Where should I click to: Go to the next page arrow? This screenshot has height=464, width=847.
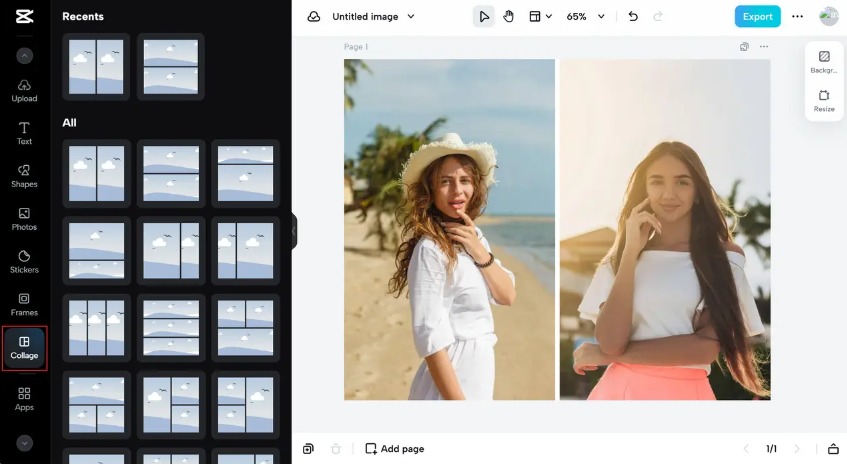coord(797,449)
